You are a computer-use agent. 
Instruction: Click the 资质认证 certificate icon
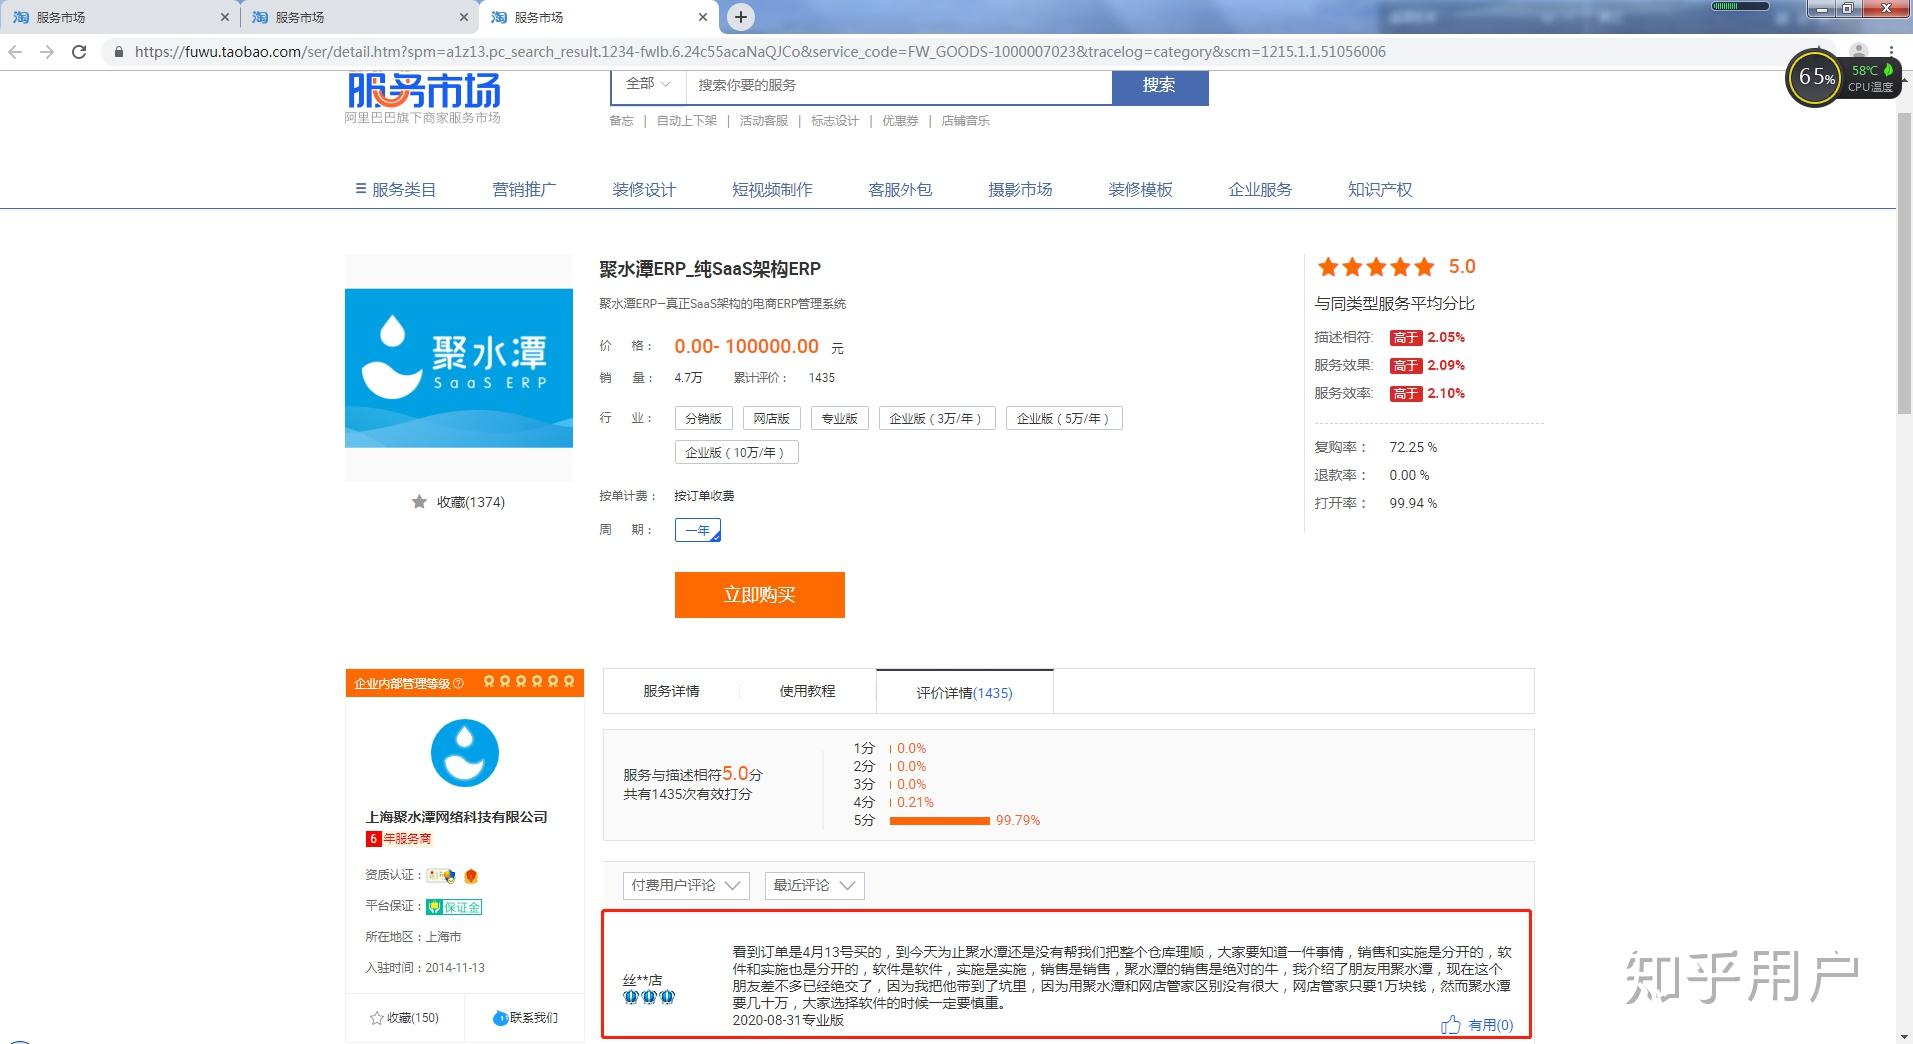click(441, 876)
